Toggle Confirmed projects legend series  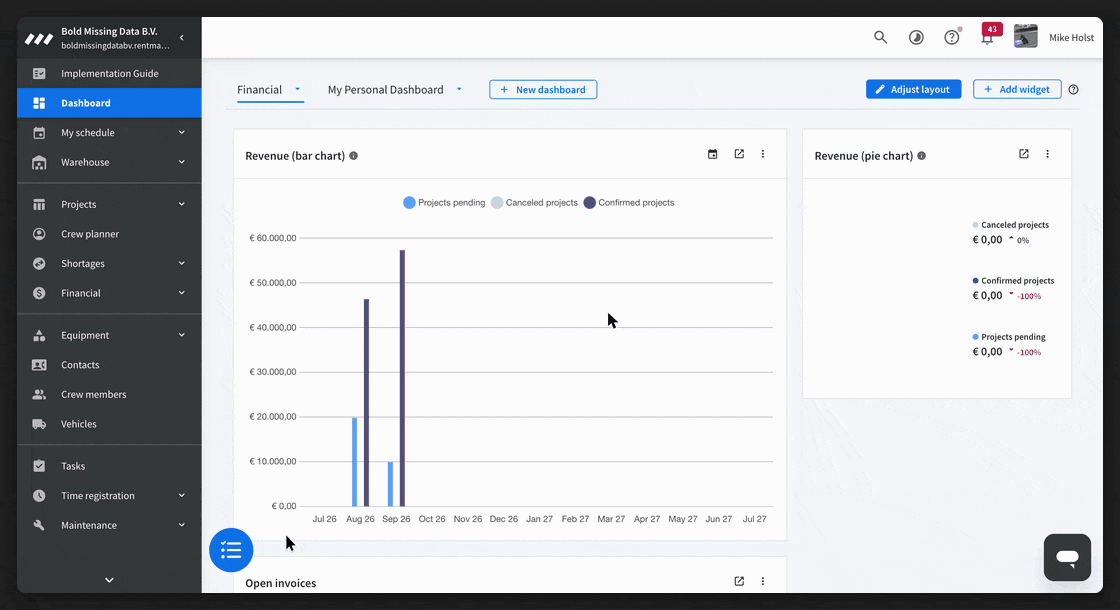(x=629, y=203)
